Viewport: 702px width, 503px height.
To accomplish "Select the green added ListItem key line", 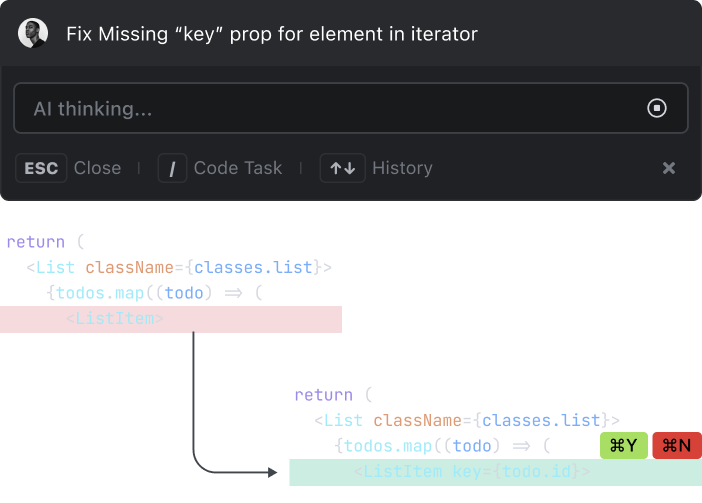I will tap(496, 472).
